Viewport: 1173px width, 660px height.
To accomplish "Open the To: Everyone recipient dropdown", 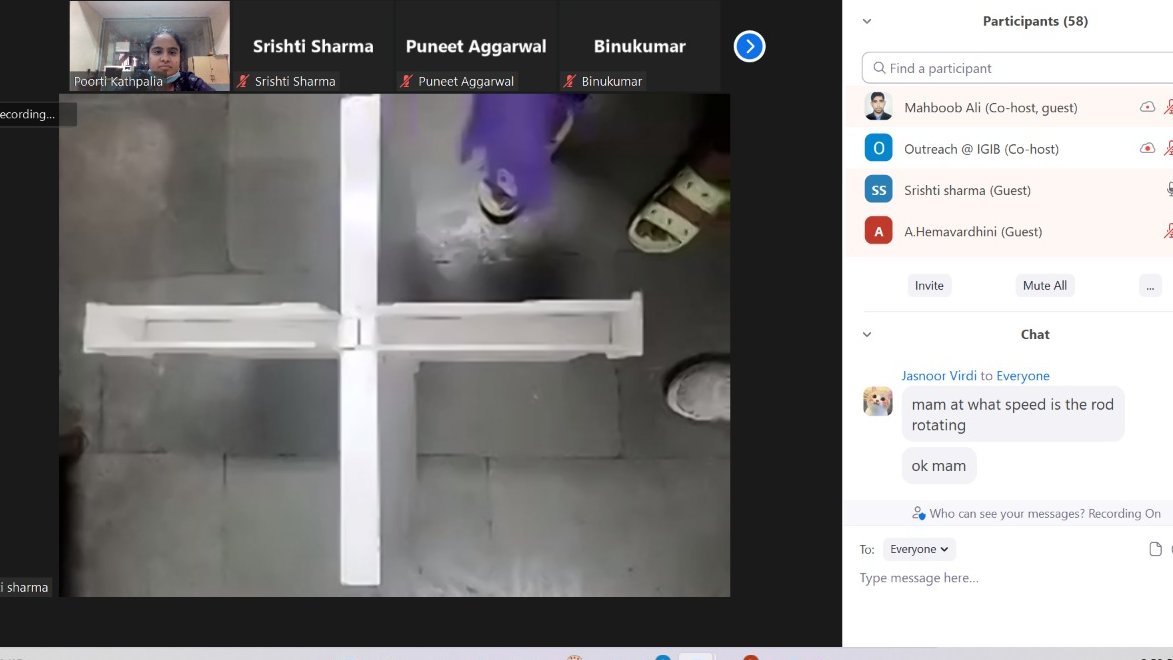I will click(919, 549).
